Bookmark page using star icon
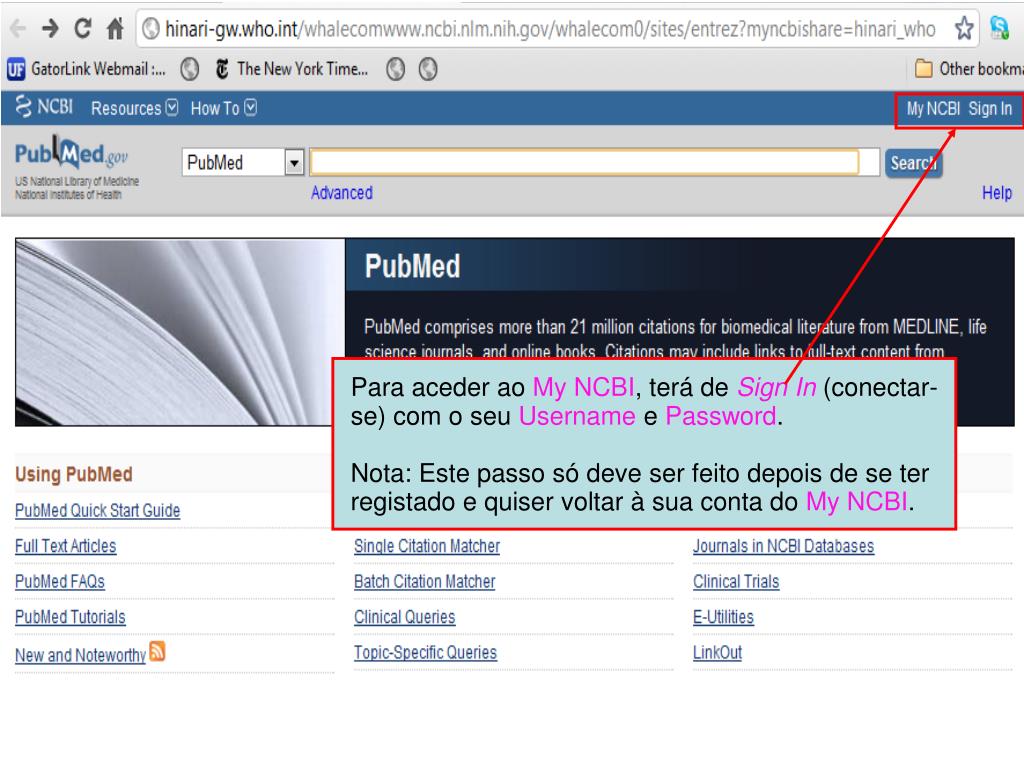1024x768 pixels. pos(964,30)
